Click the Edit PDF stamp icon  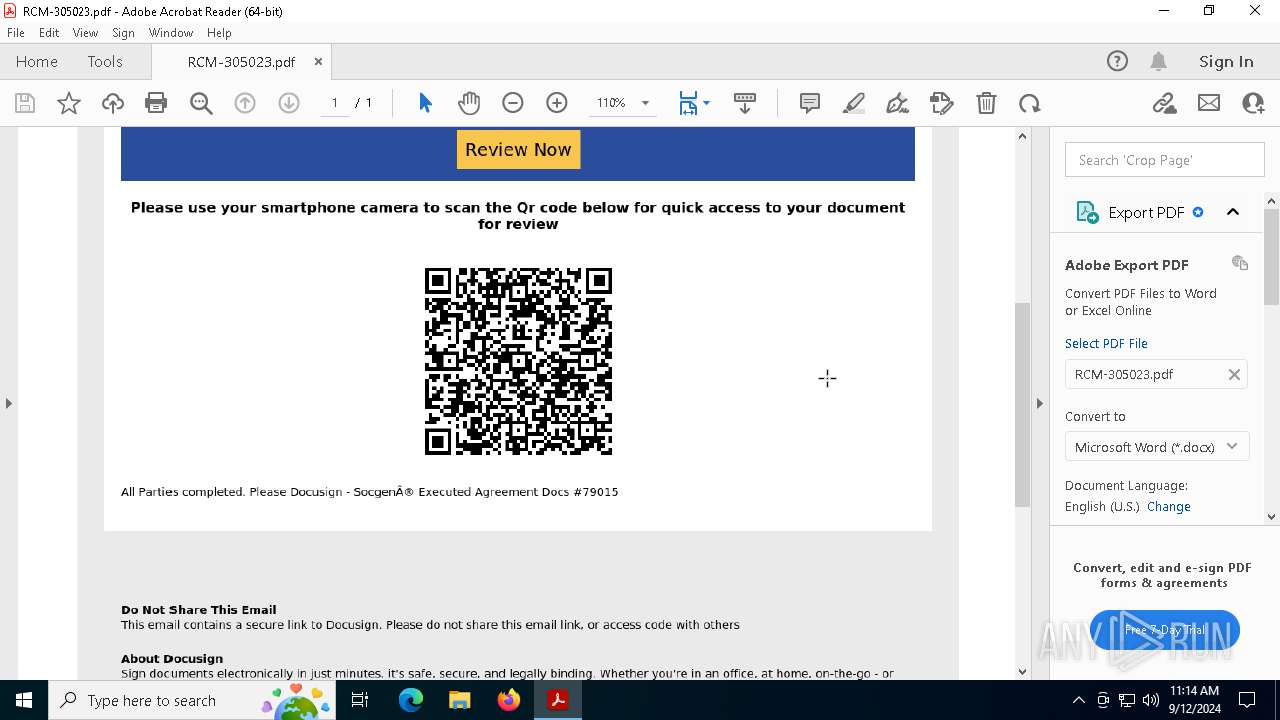[x=942, y=103]
